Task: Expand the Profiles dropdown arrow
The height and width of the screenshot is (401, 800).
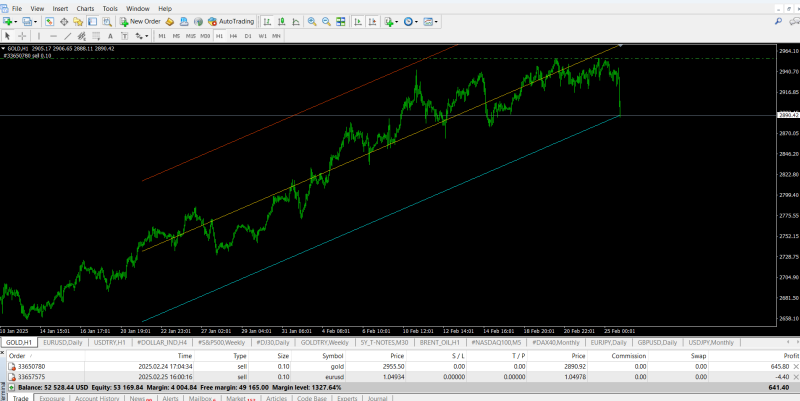Action: (35, 22)
